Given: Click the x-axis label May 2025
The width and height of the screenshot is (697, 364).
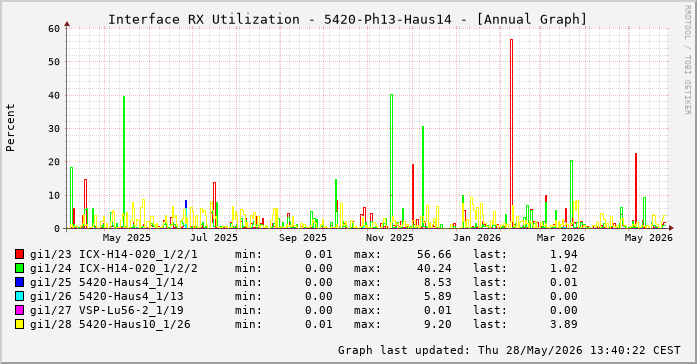Looking at the screenshot, I should [x=127, y=238].
